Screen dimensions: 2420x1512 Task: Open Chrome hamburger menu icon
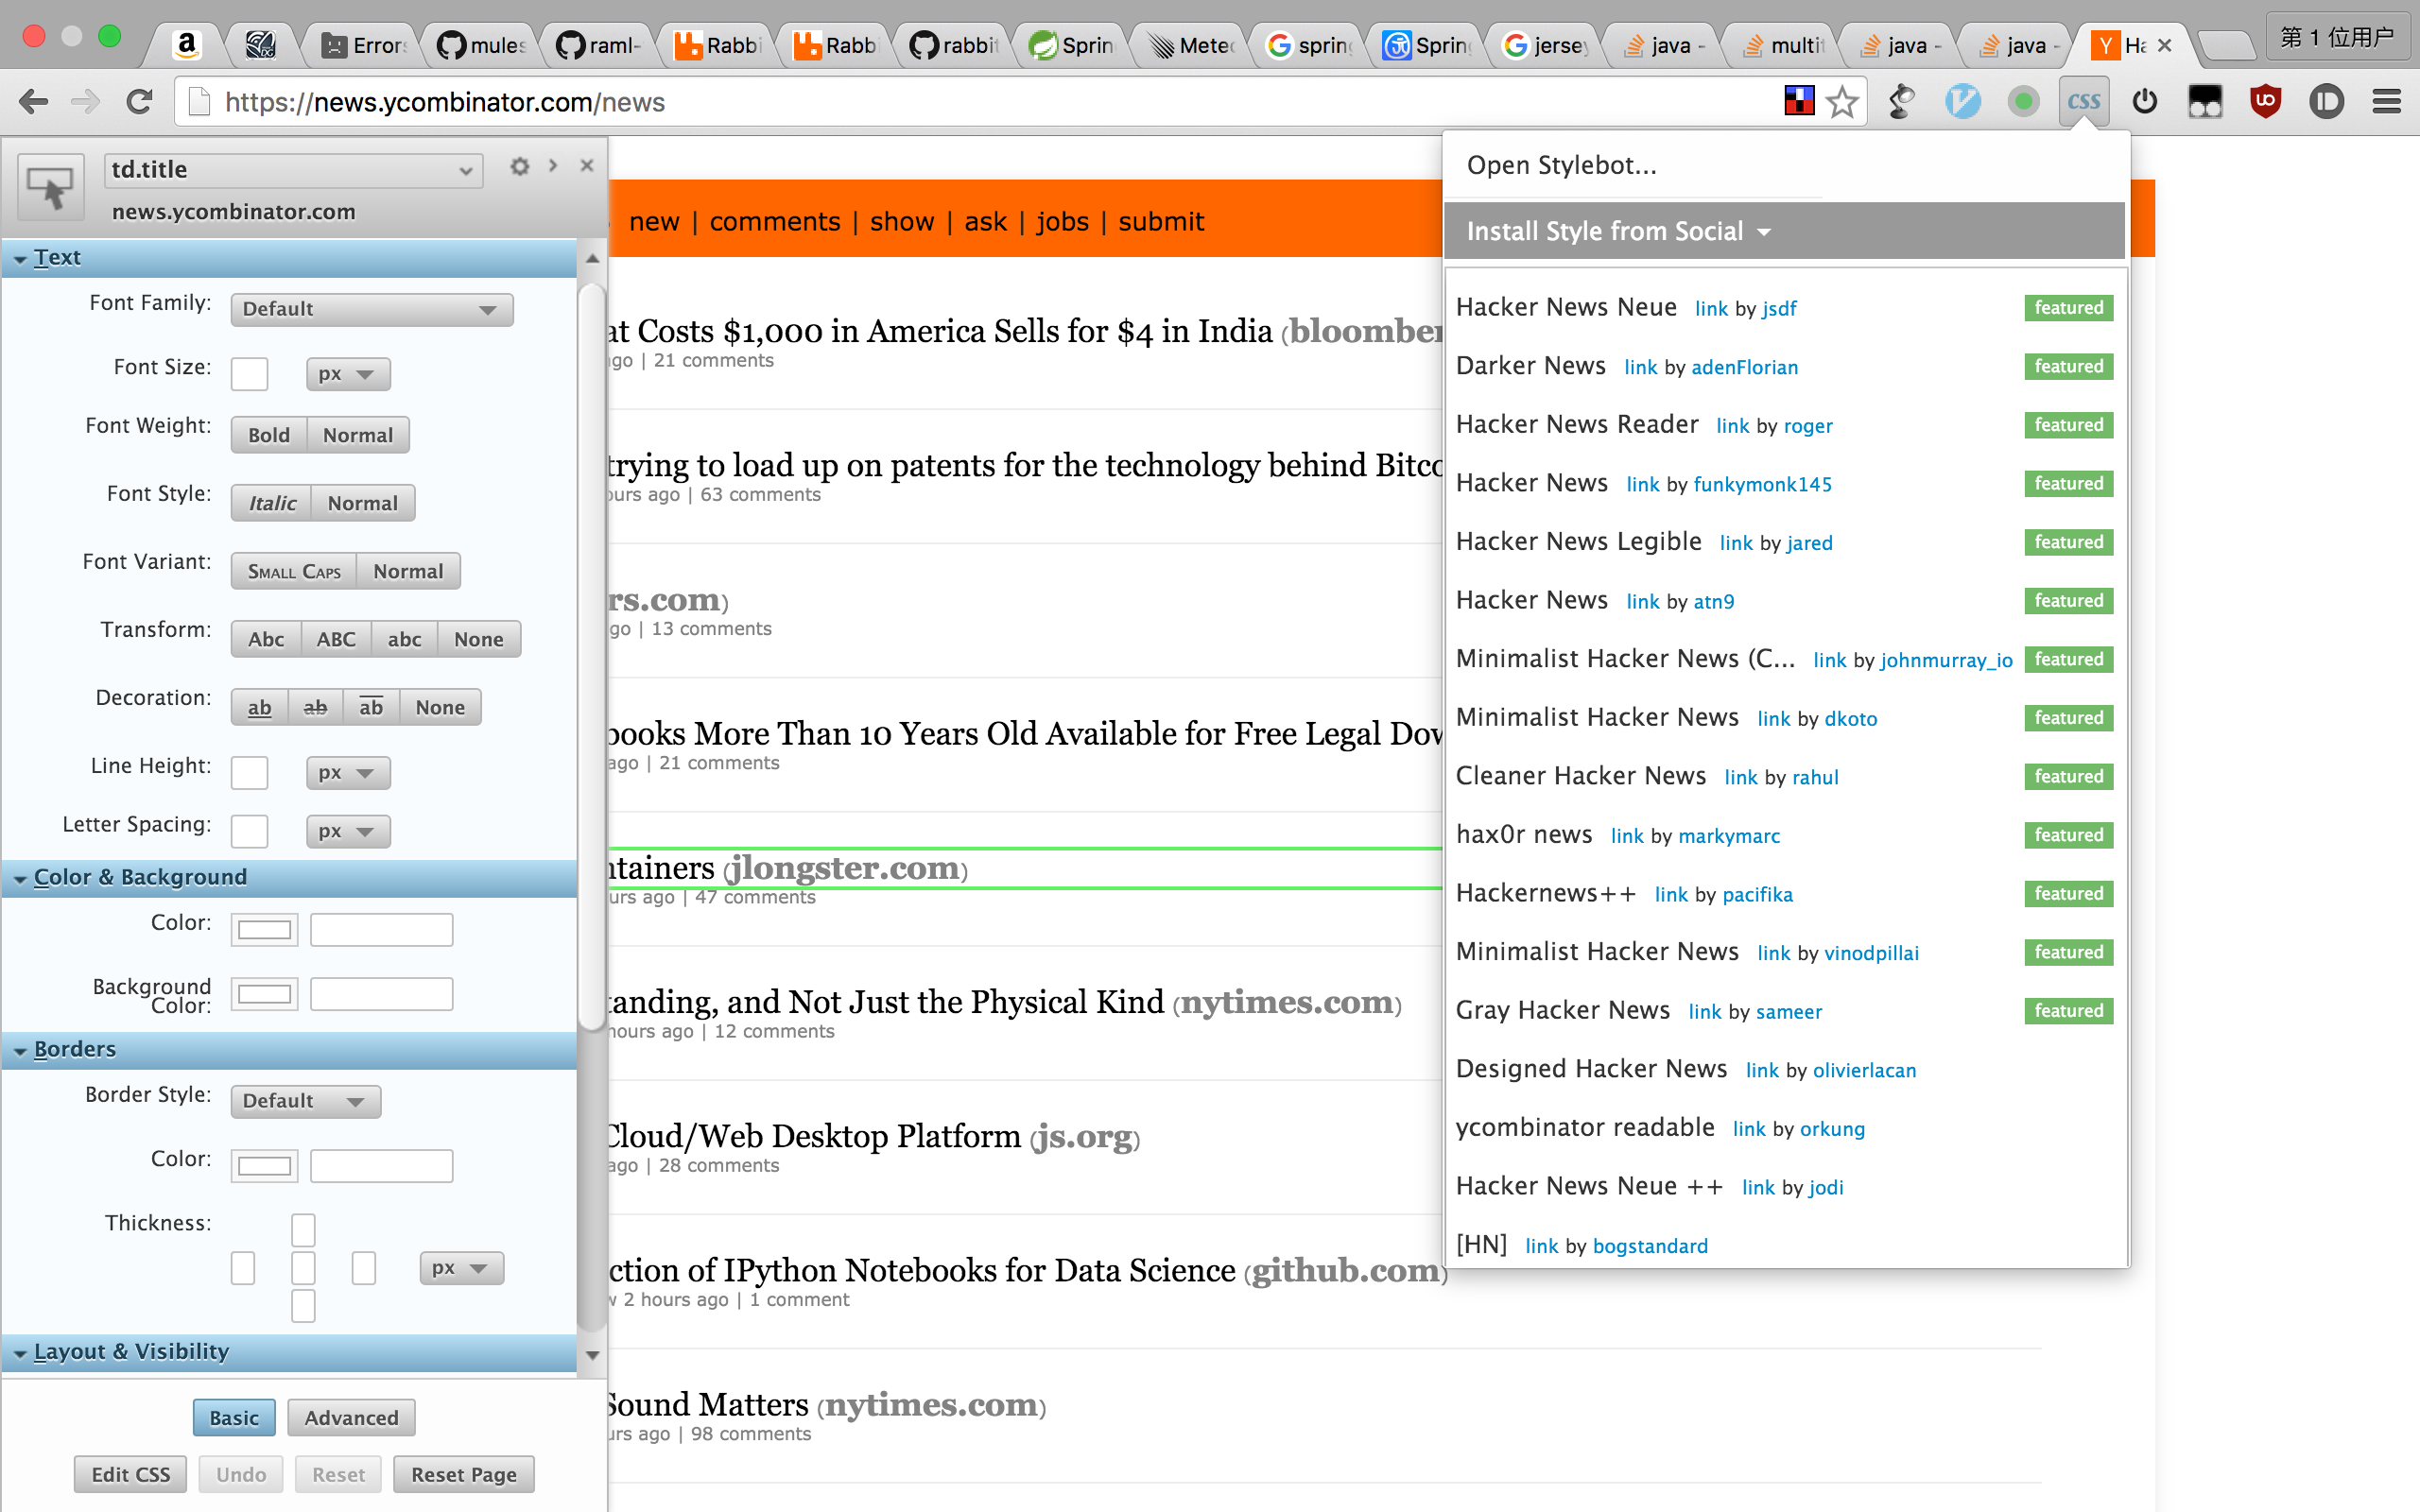2387,101
